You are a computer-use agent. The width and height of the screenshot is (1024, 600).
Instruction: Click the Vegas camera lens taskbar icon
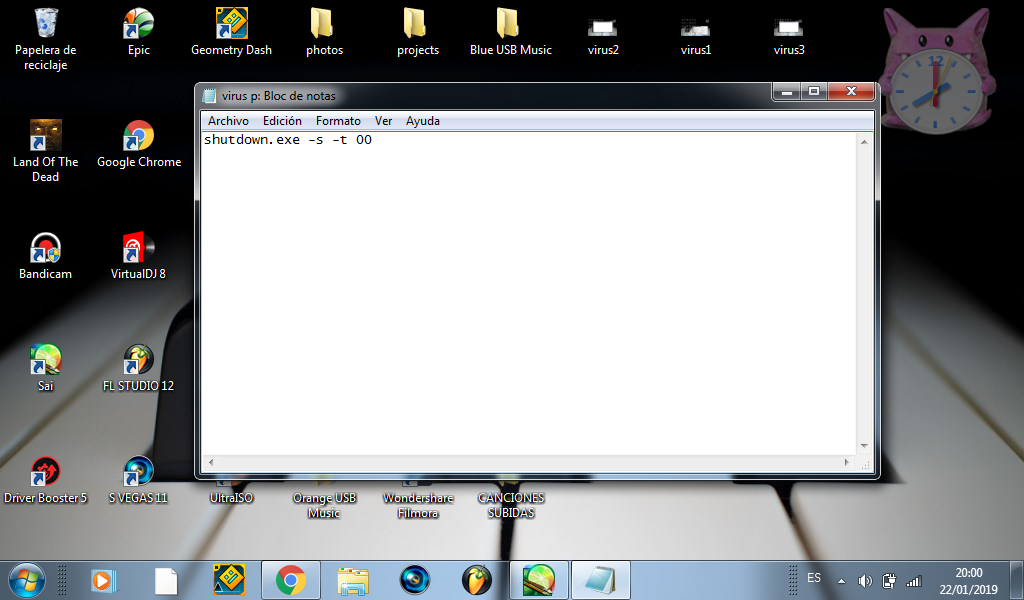click(x=415, y=580)
